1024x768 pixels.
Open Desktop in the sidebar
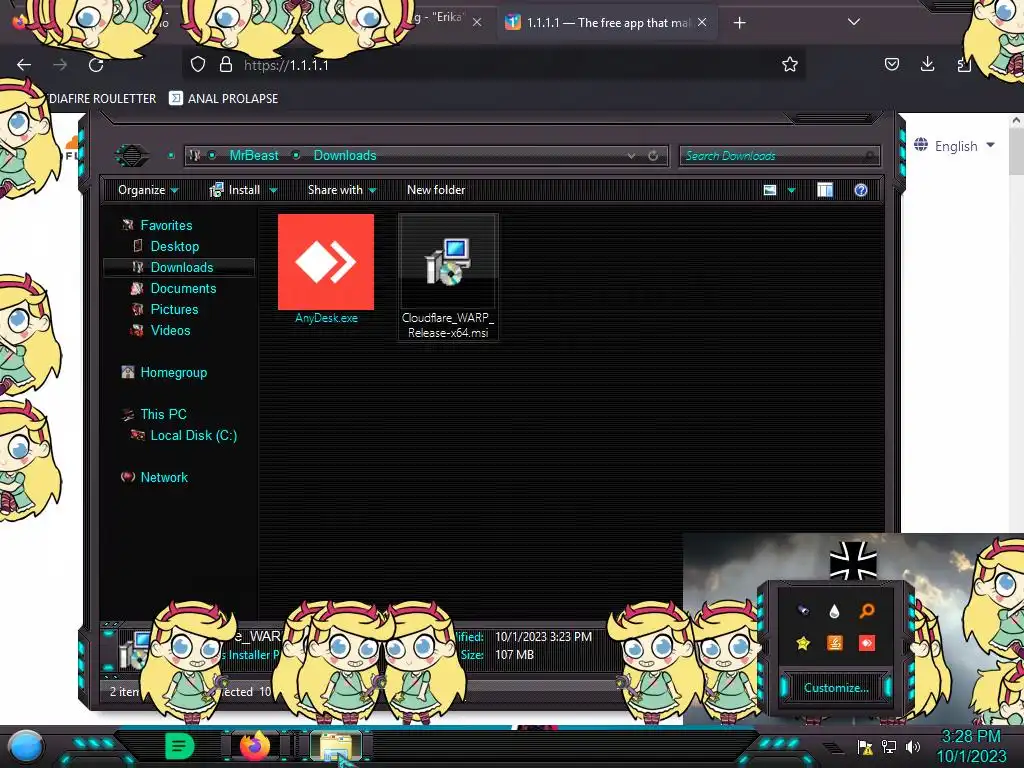pyautogui.click(x=174, y=246)
